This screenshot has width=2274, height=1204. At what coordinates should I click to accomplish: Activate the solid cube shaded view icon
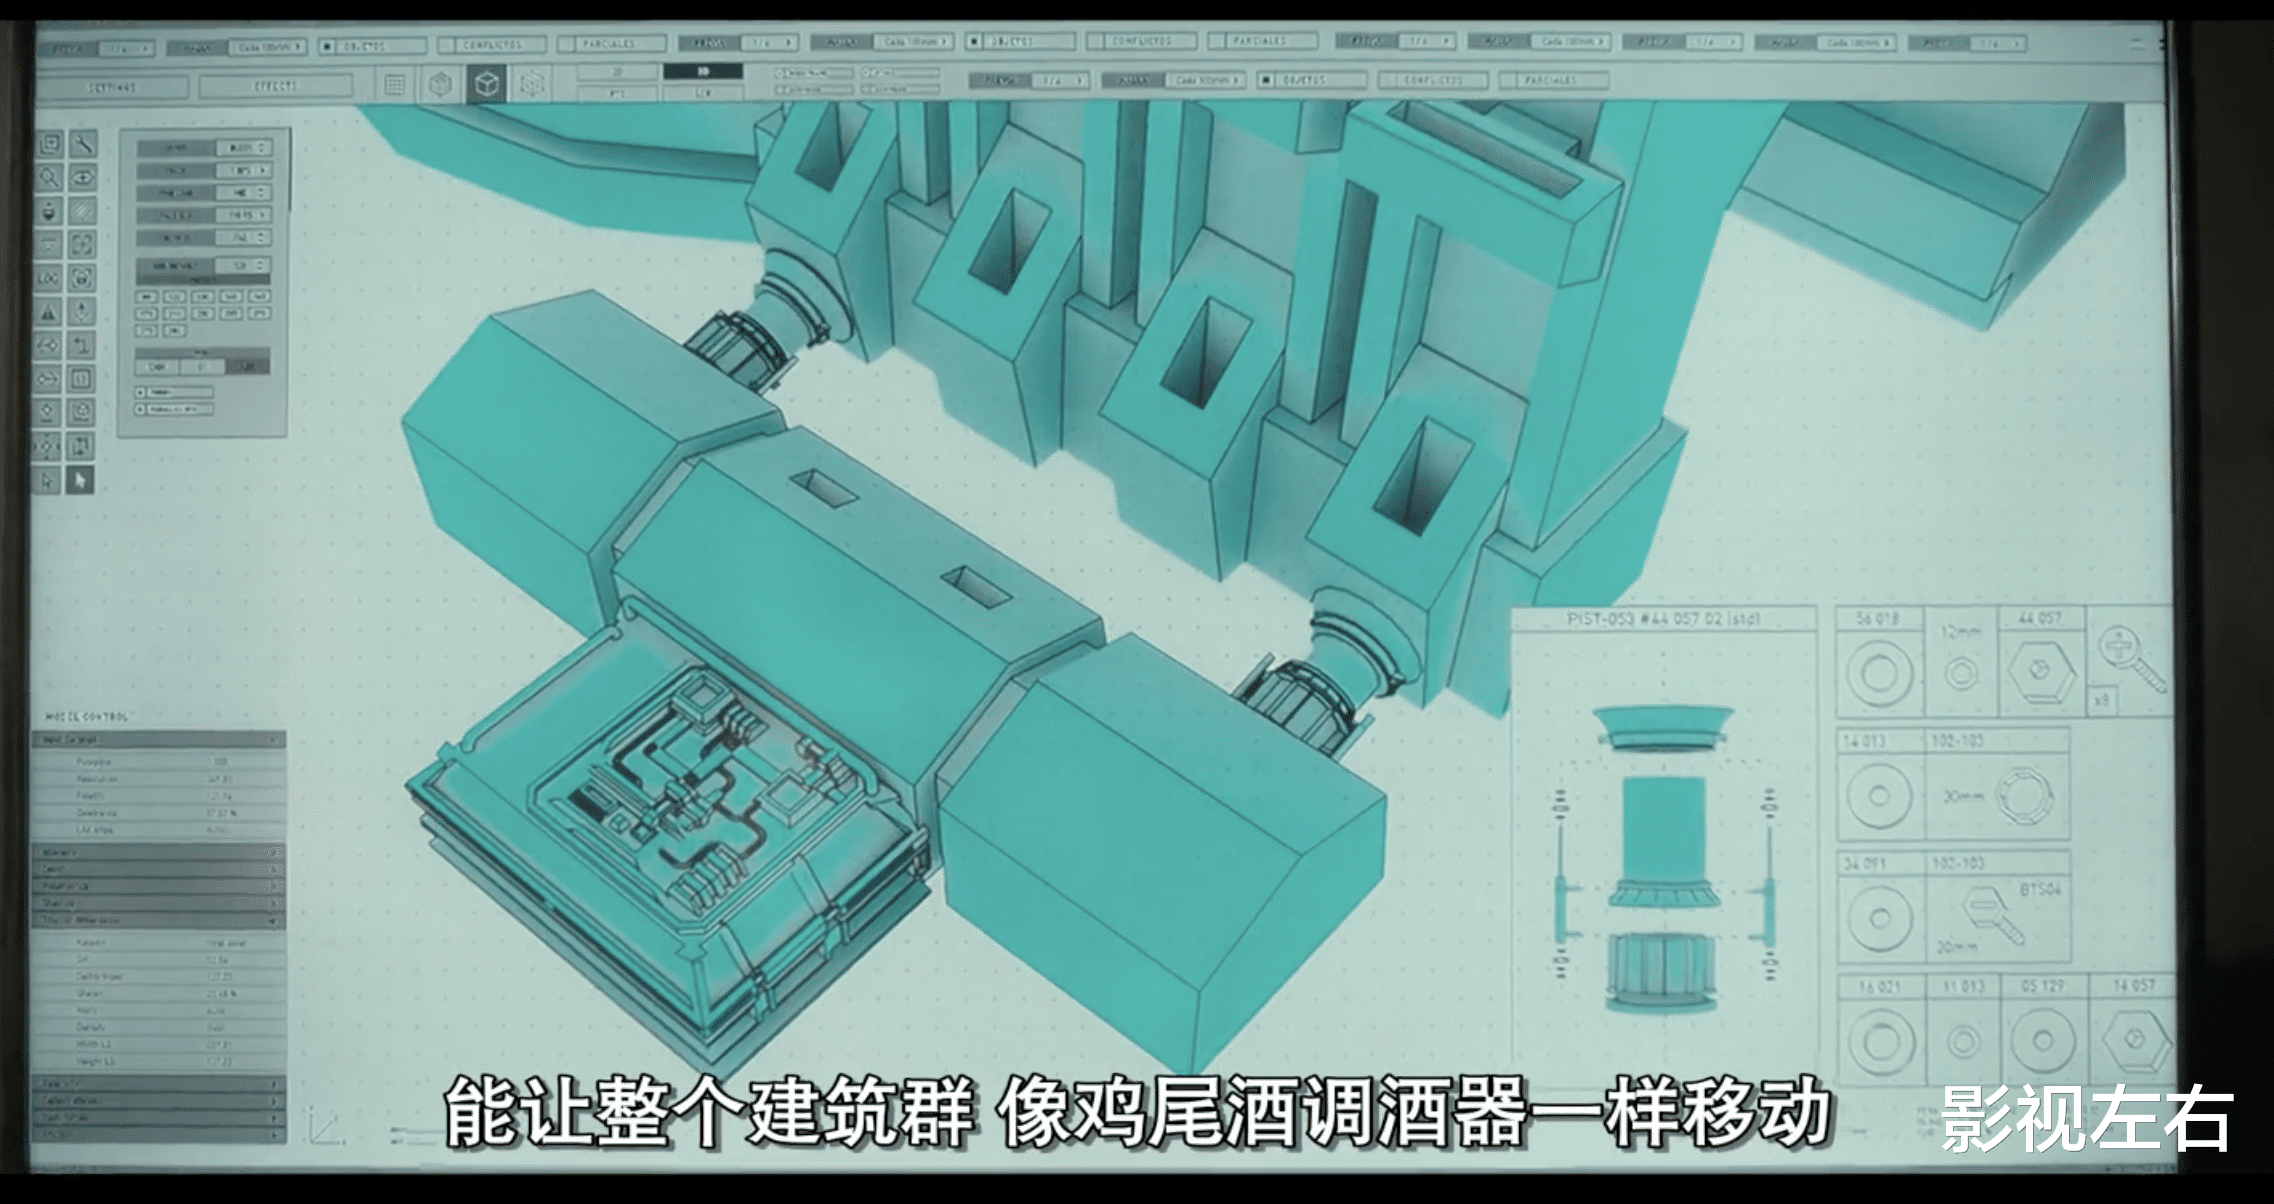pyautogui.click(x=487, y=84)
